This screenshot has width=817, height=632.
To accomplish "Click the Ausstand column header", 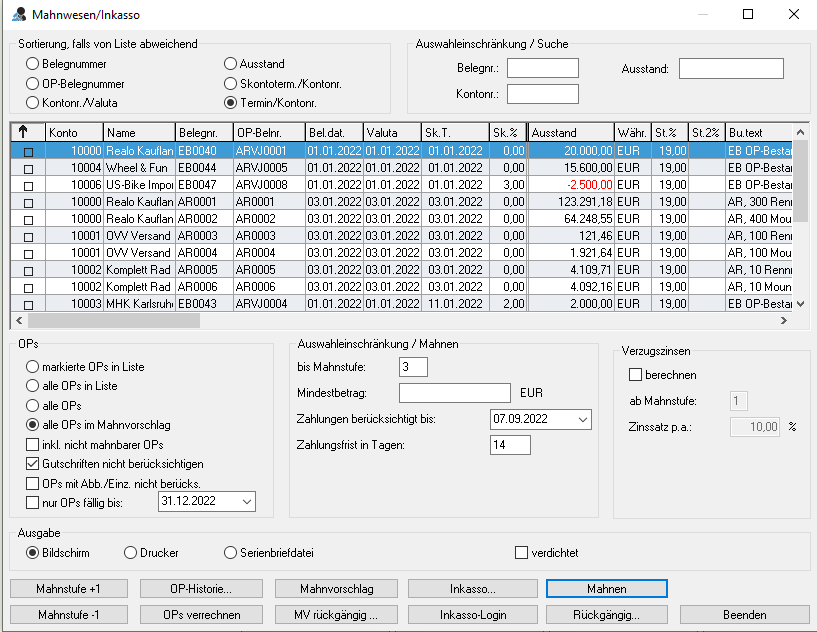I will coord(571,132).
